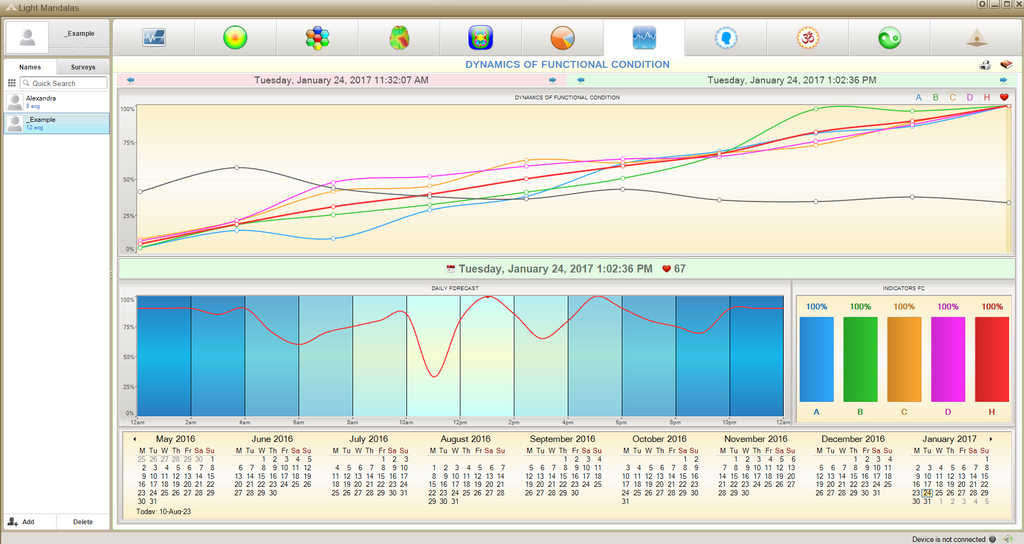Image resolution: width=1024 pixels, height=544 pixels.
Task: Toggle curve A in chart legend
Action: 918,97
